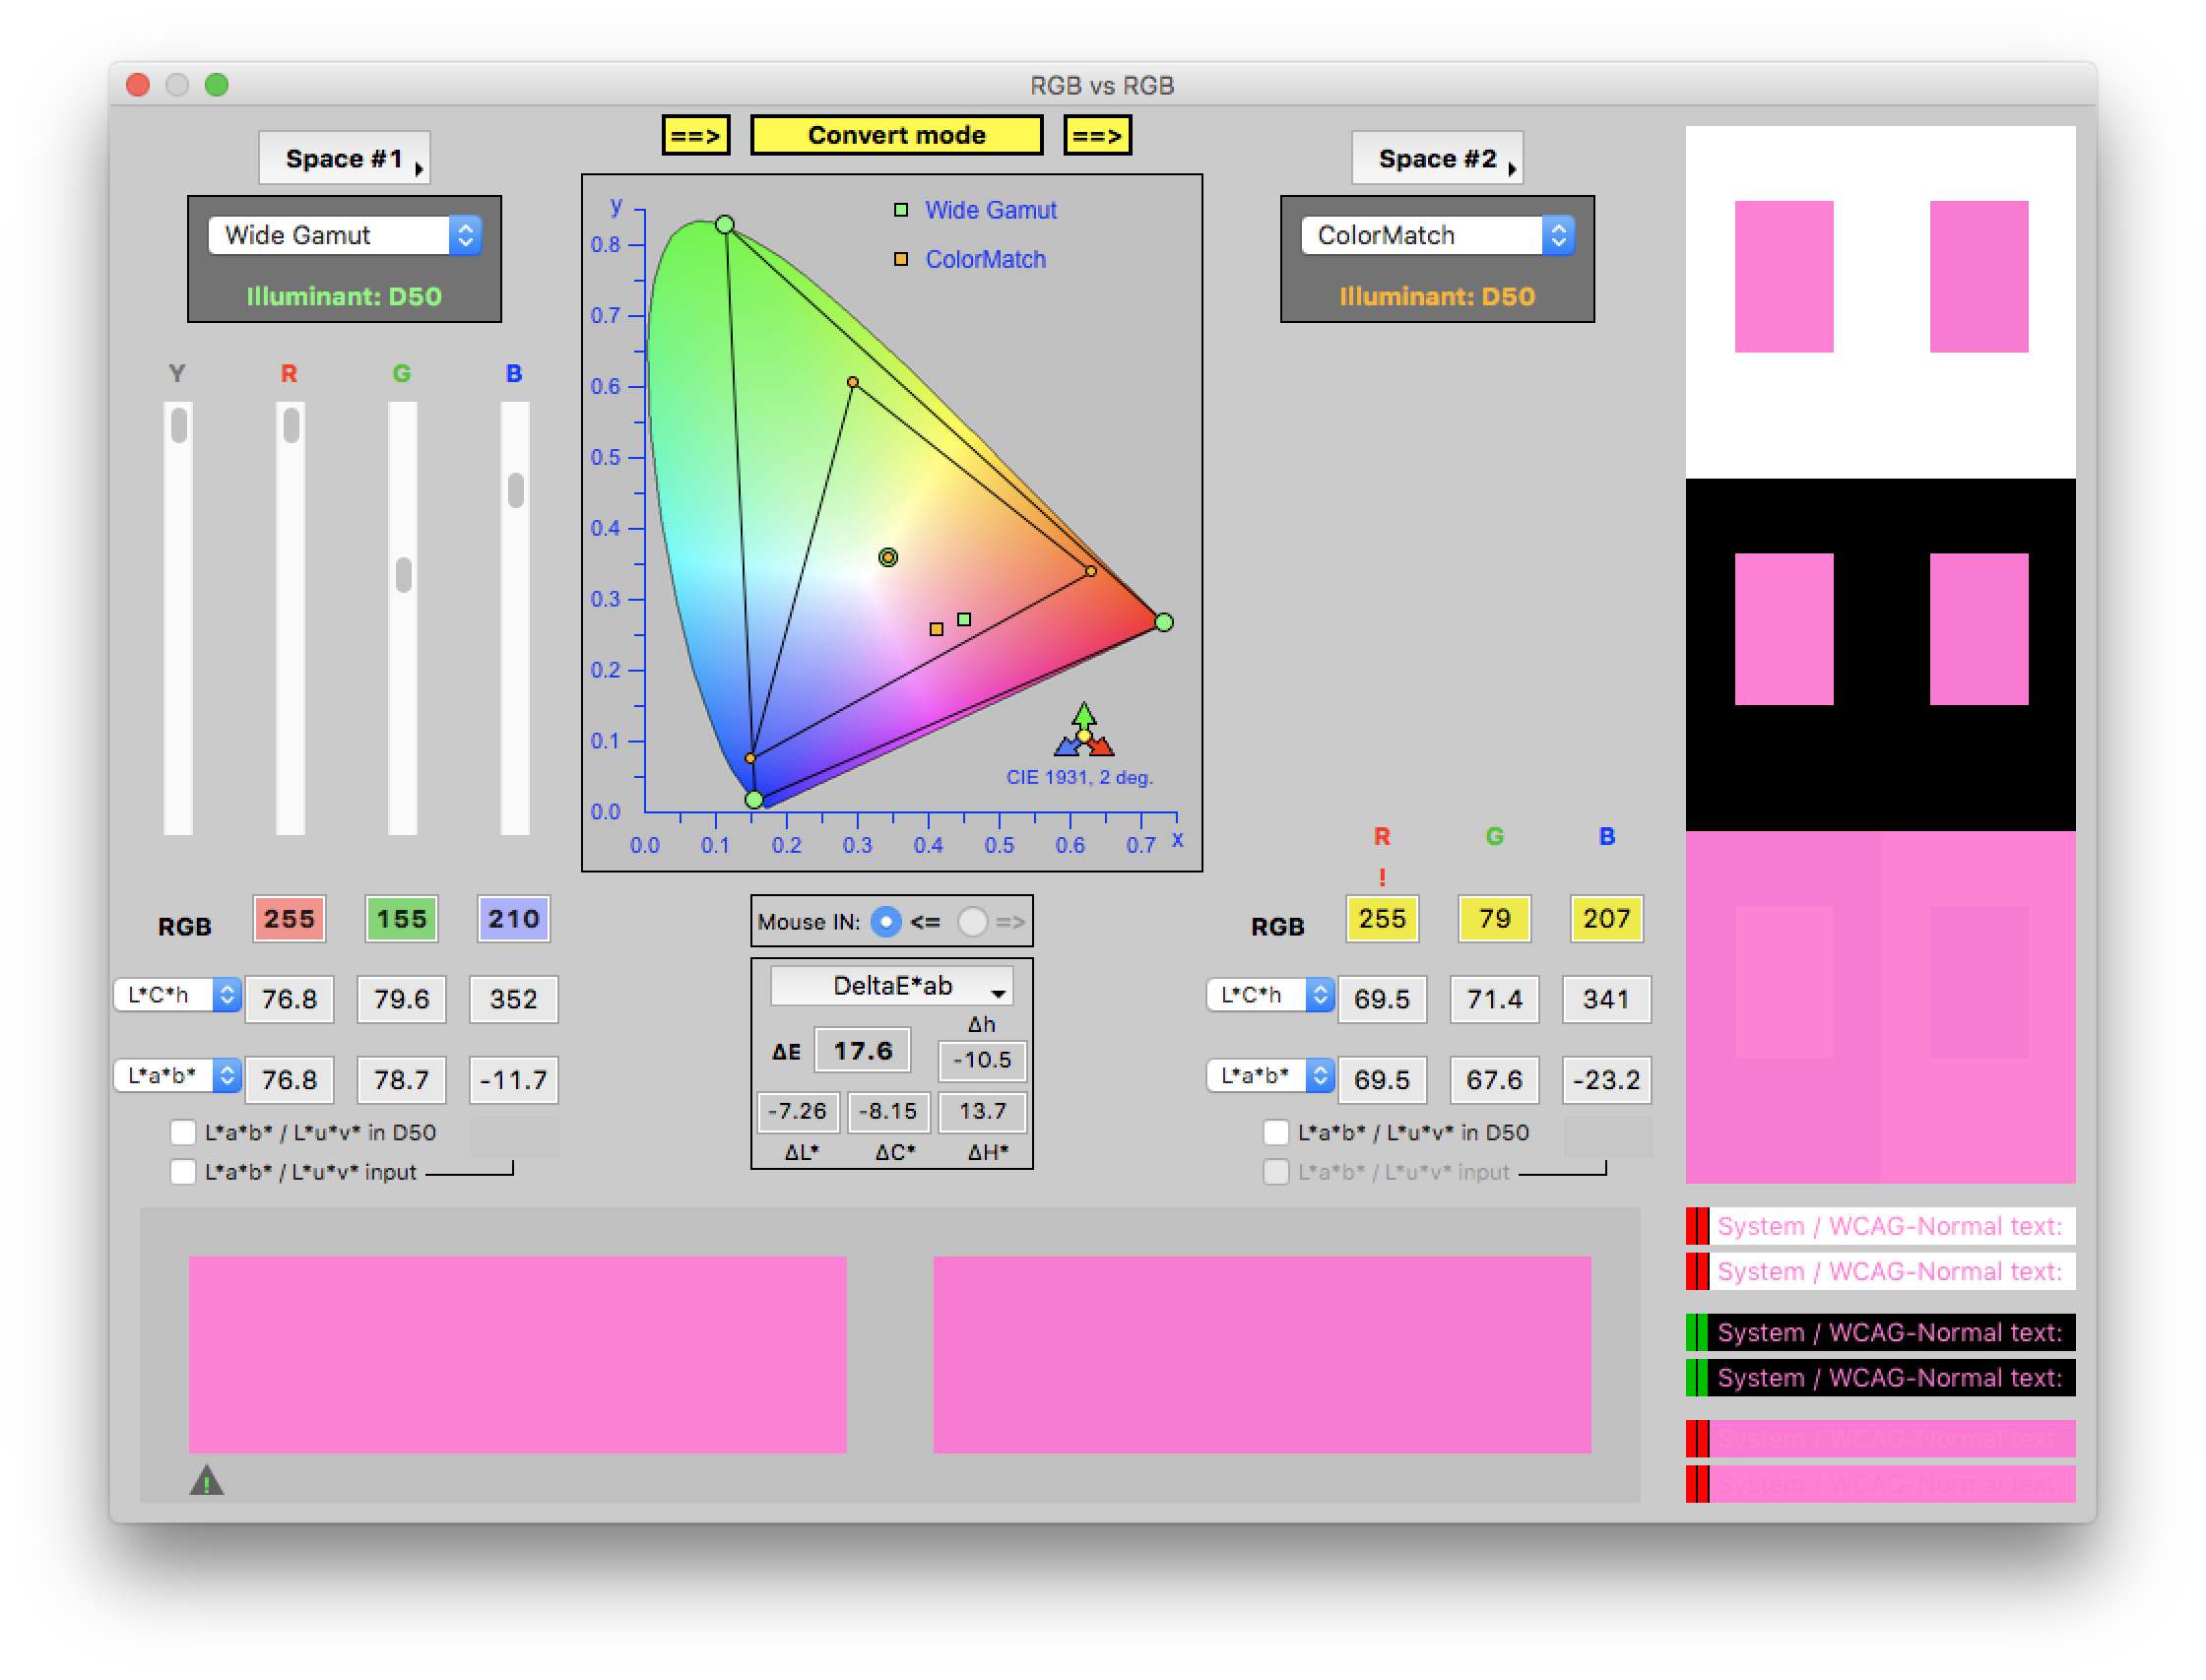Click Space #2 chroma value 71.4
Image resolution: width=2206 pixels, height=1680 pixels.
1494,999
